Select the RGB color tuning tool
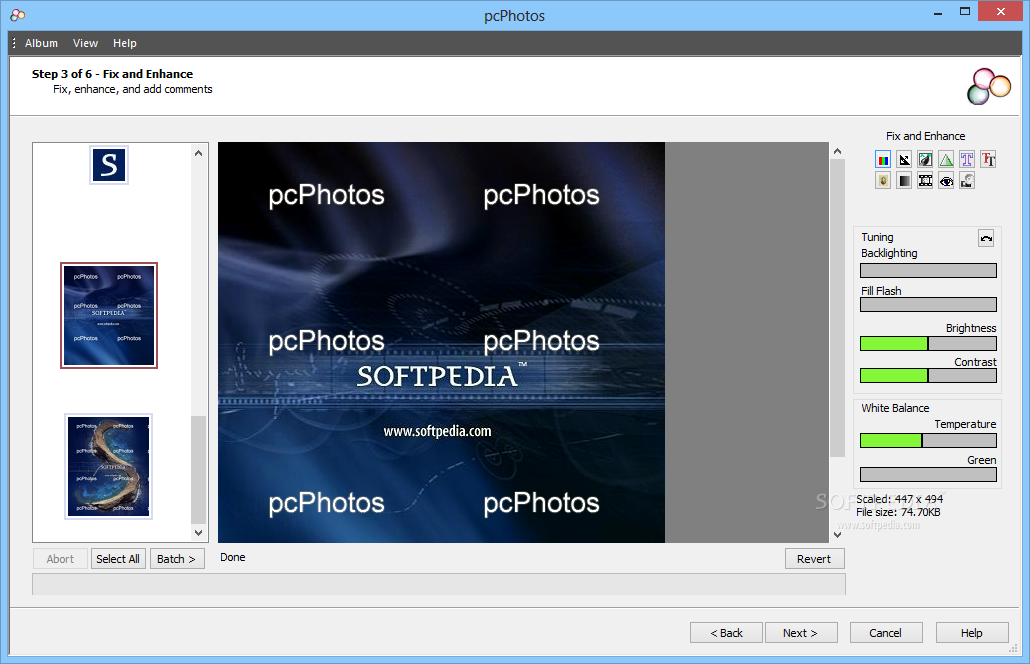Image resolution: width=1030 pixels, height=664 pixels. tap(883, 160)
